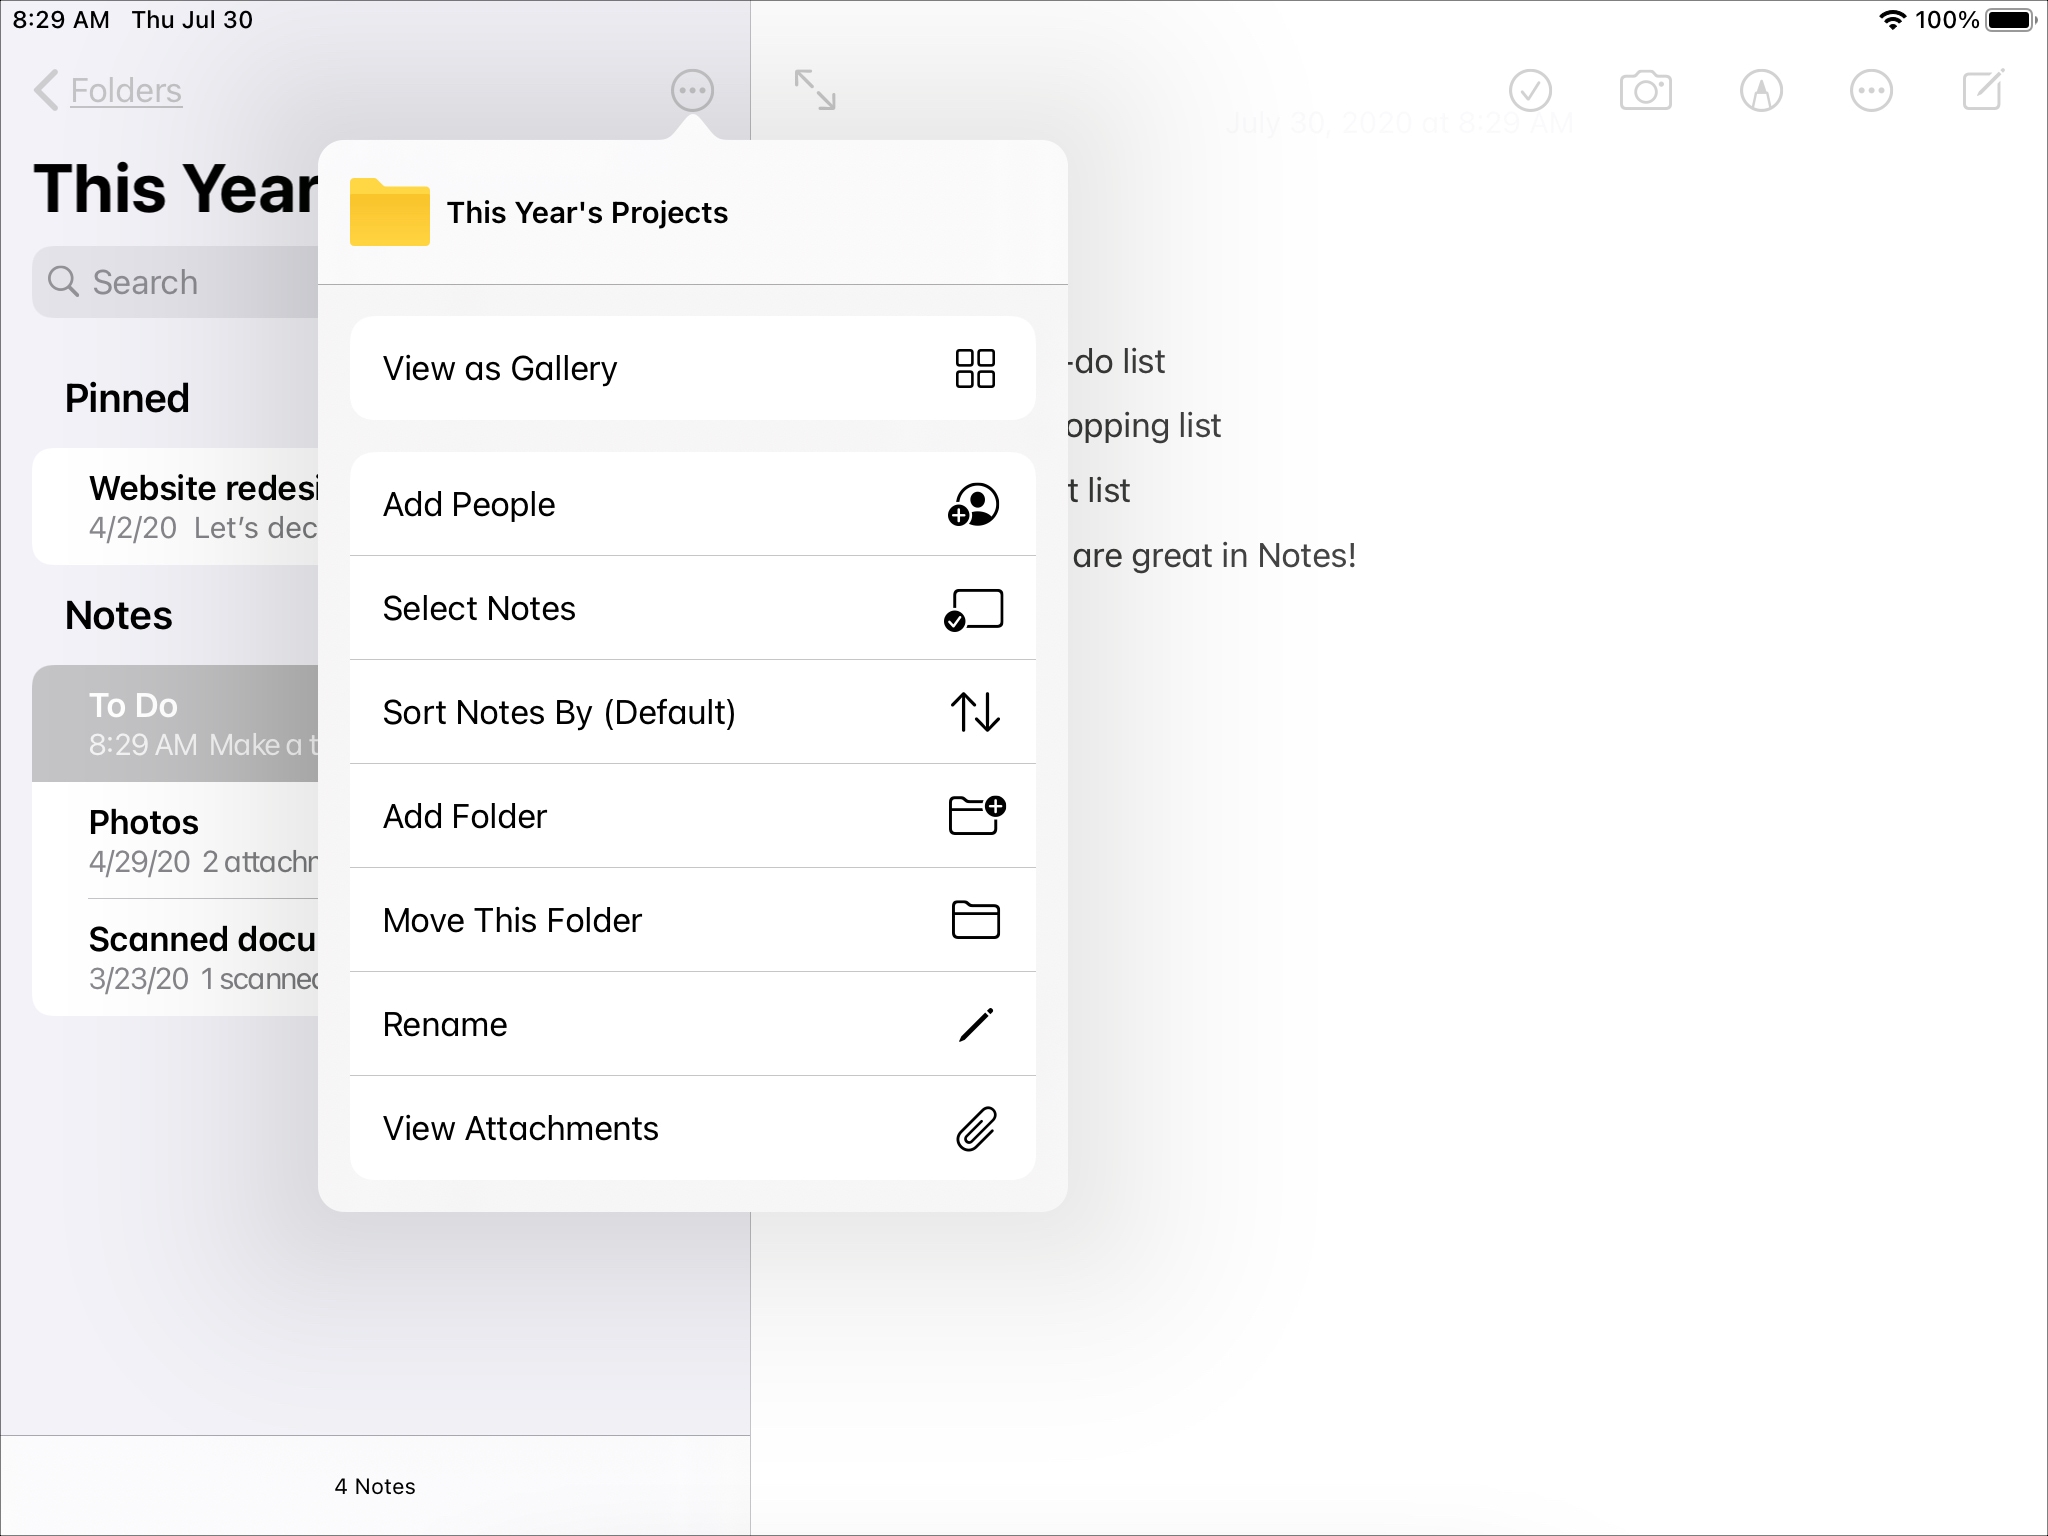Open the note ellipsis options icon
Viewport: 2048px width, 1536px height.
pyautogui.click(x=1871, y=91)
